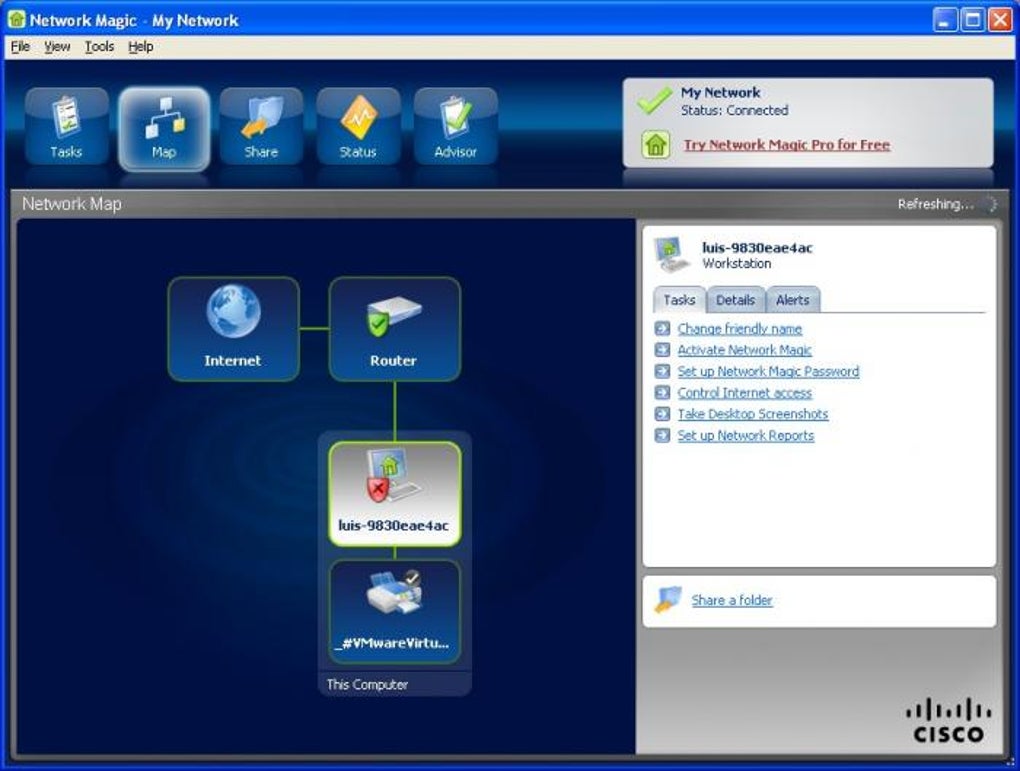Click the refreshing spinner icon
The image size is (1020, 771).
coord(990,204)
